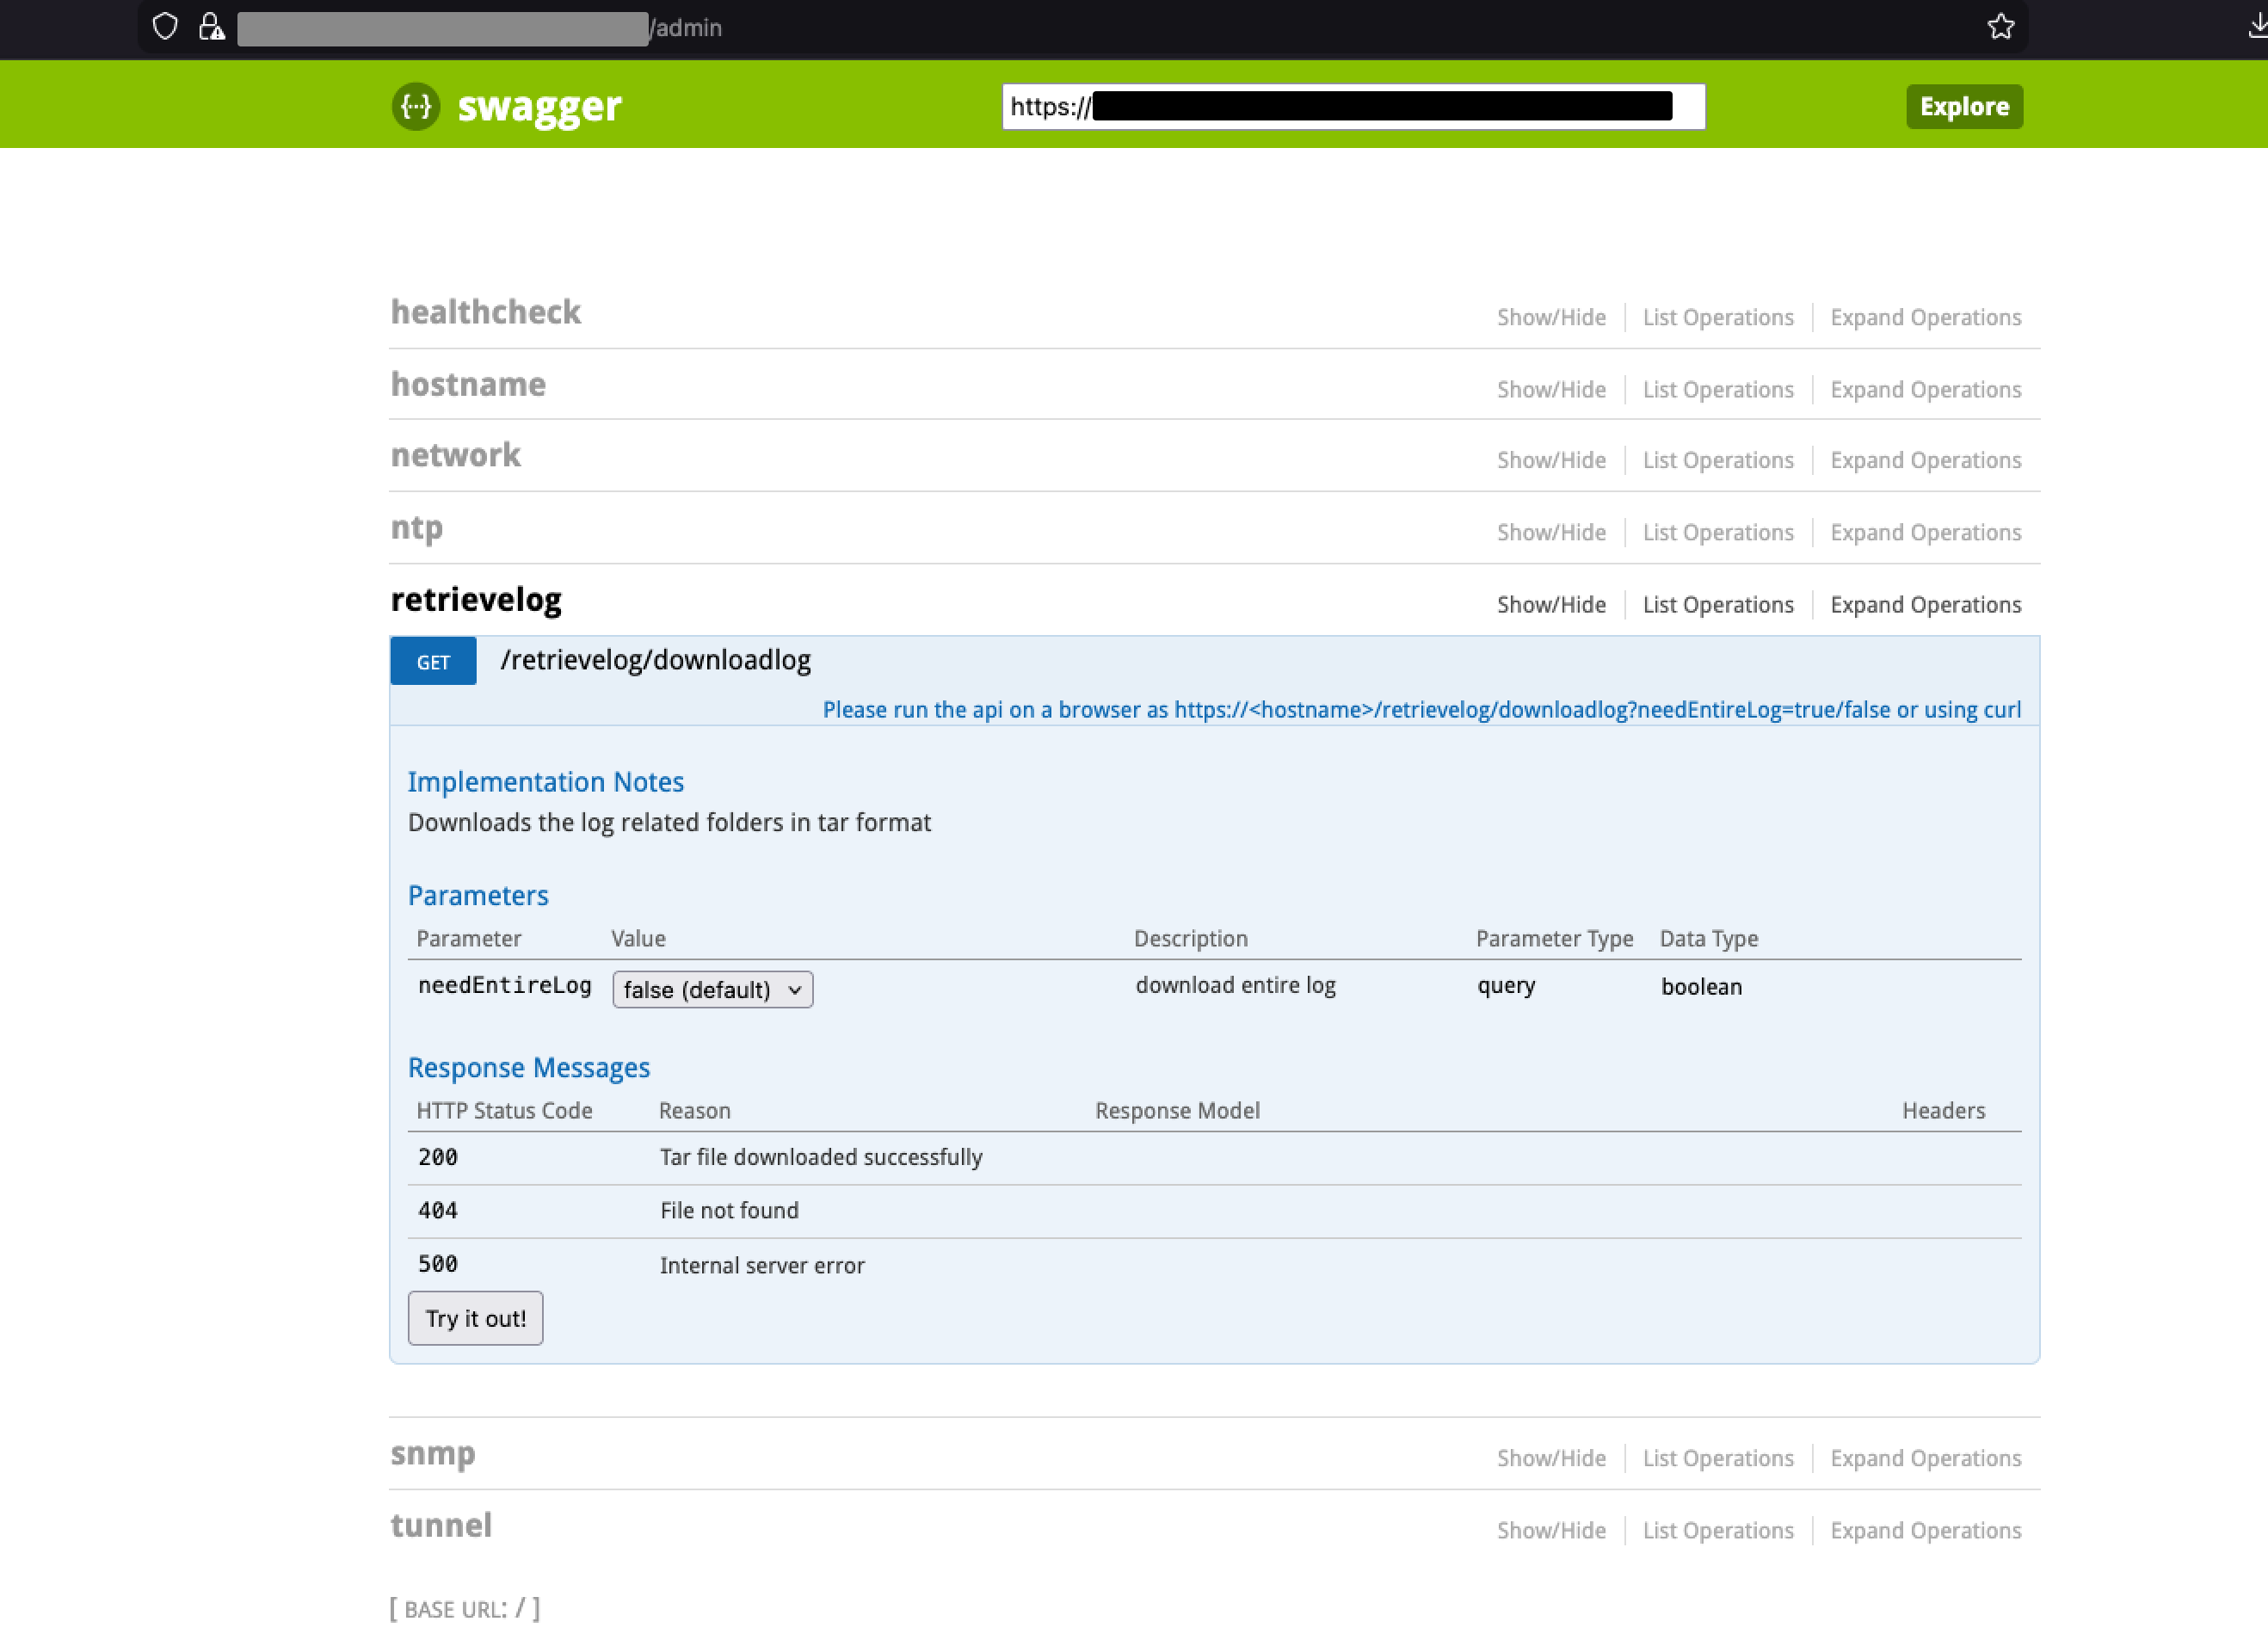The height and width of the screenshot is (1640, 2268).
Task: Toggle Show/Hide for retrievelog
Action: 1551,605
